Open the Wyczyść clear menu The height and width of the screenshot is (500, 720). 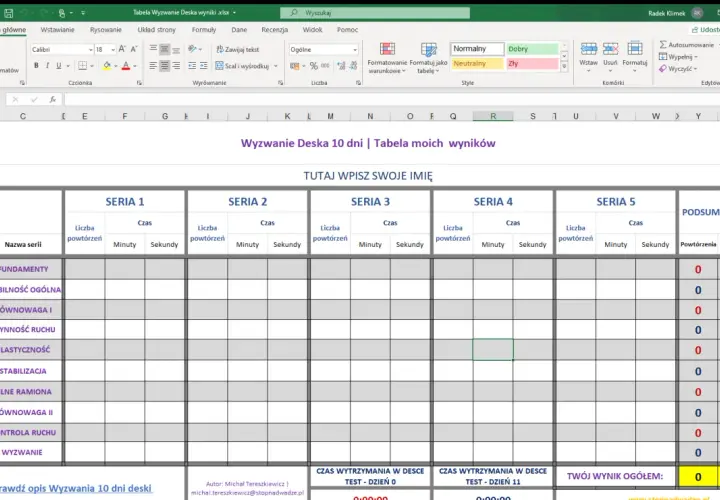[x=678, y=69]
